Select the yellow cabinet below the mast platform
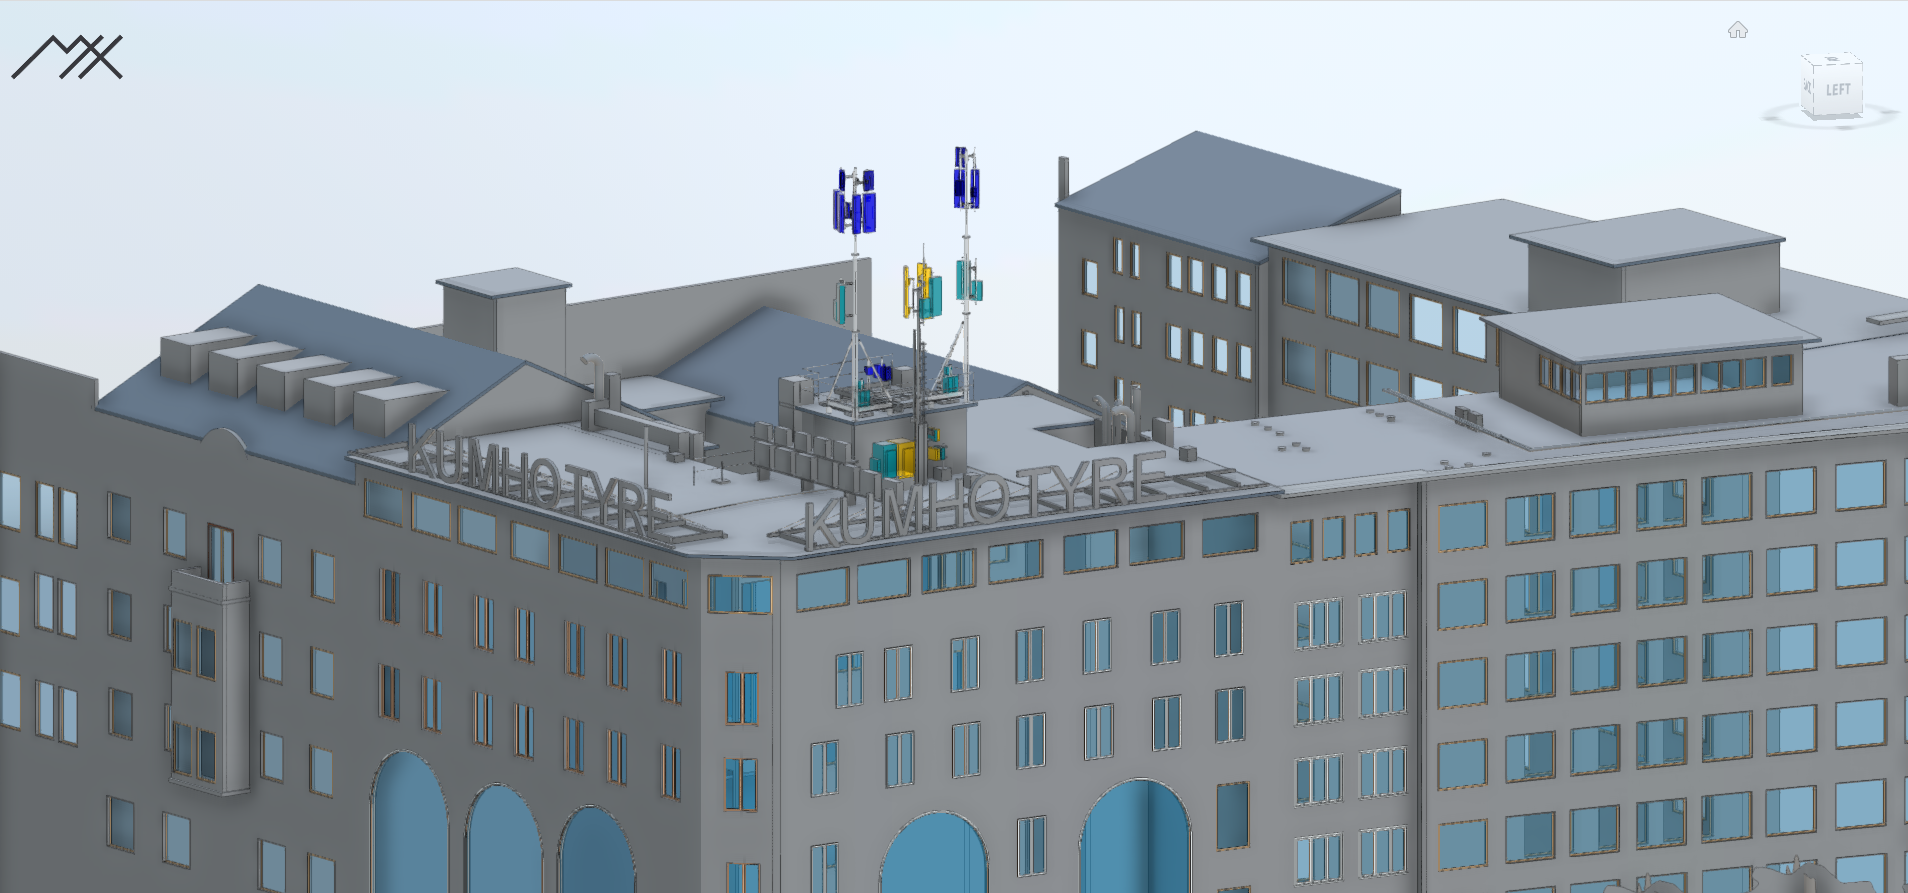This screenshot has width=1908, height=893. pos(906,459)
